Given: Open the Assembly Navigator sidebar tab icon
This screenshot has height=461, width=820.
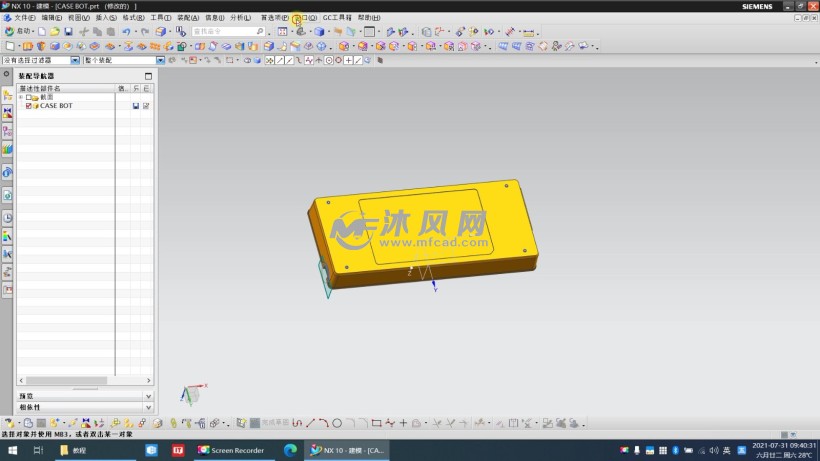Looking at the screenshot, I should point(7,95).
